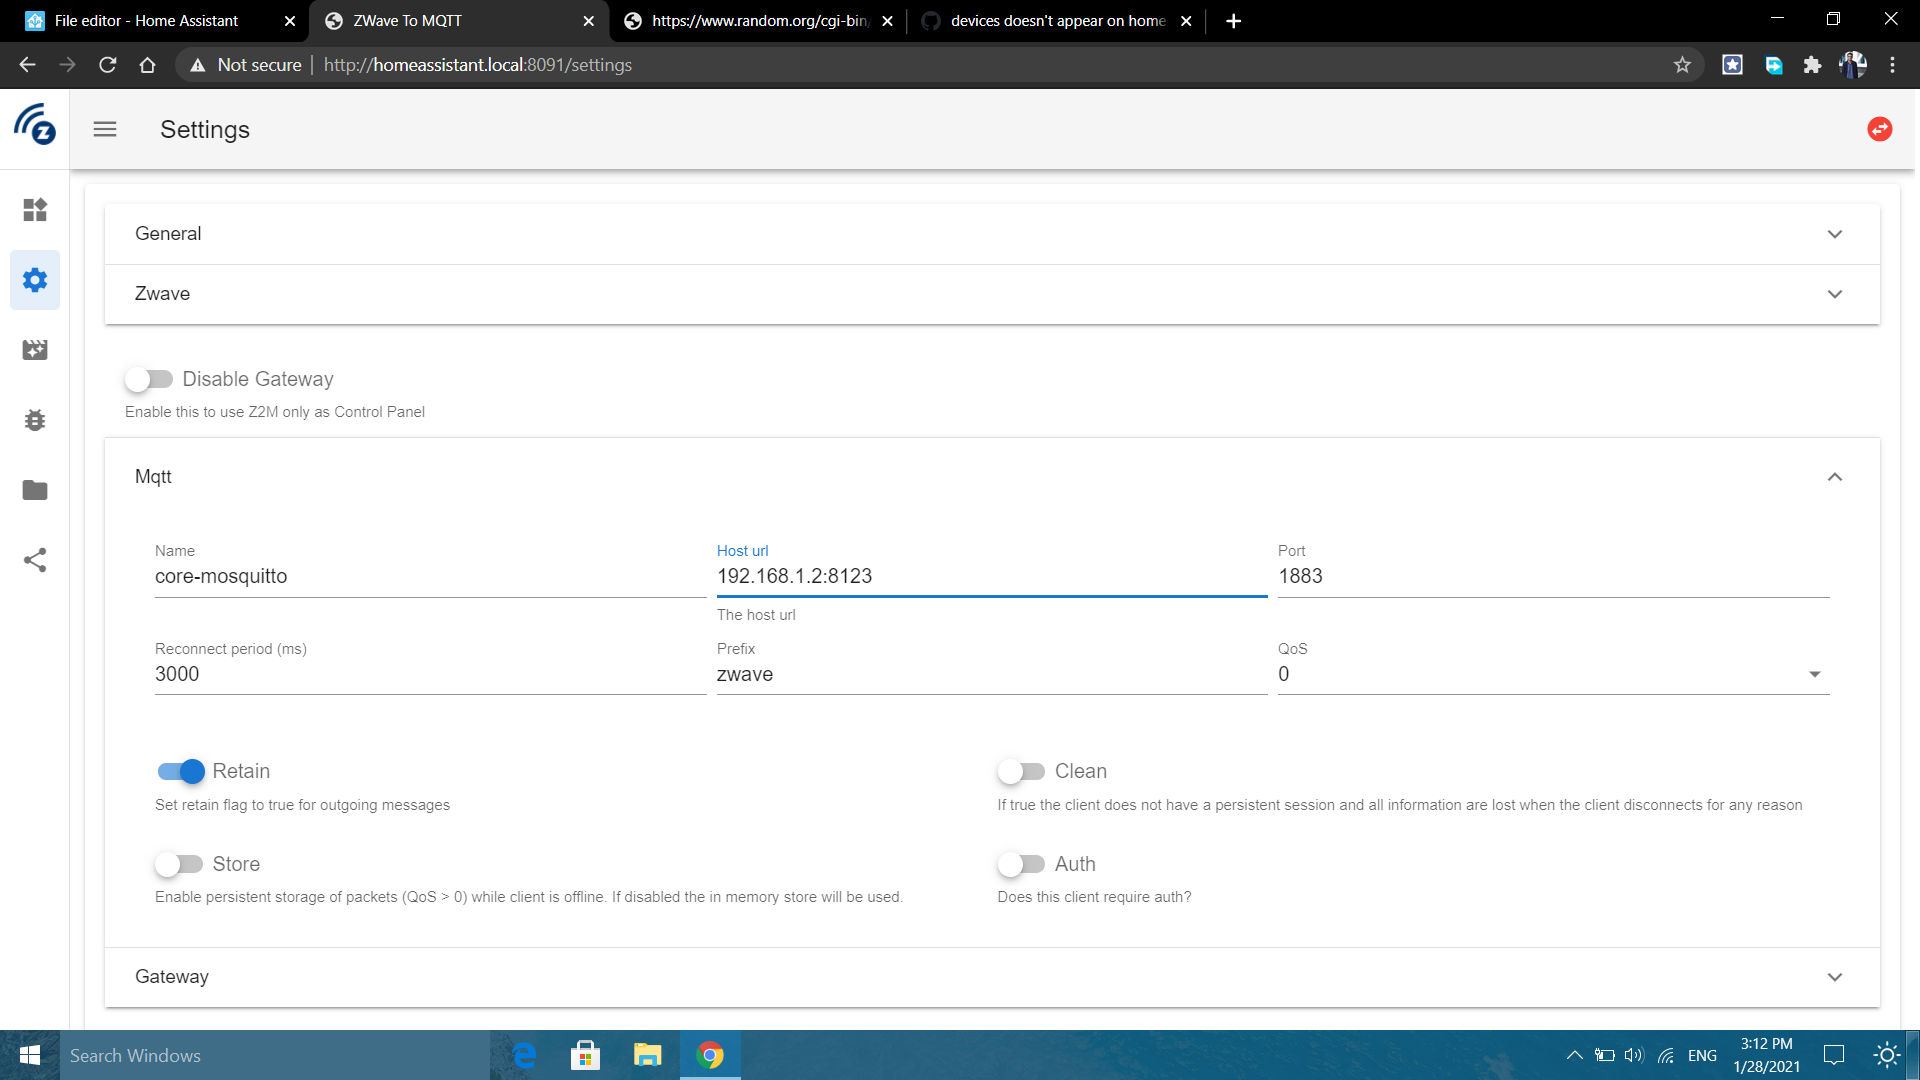Open the Store folder icon in sidebar

tap(35, 490)
